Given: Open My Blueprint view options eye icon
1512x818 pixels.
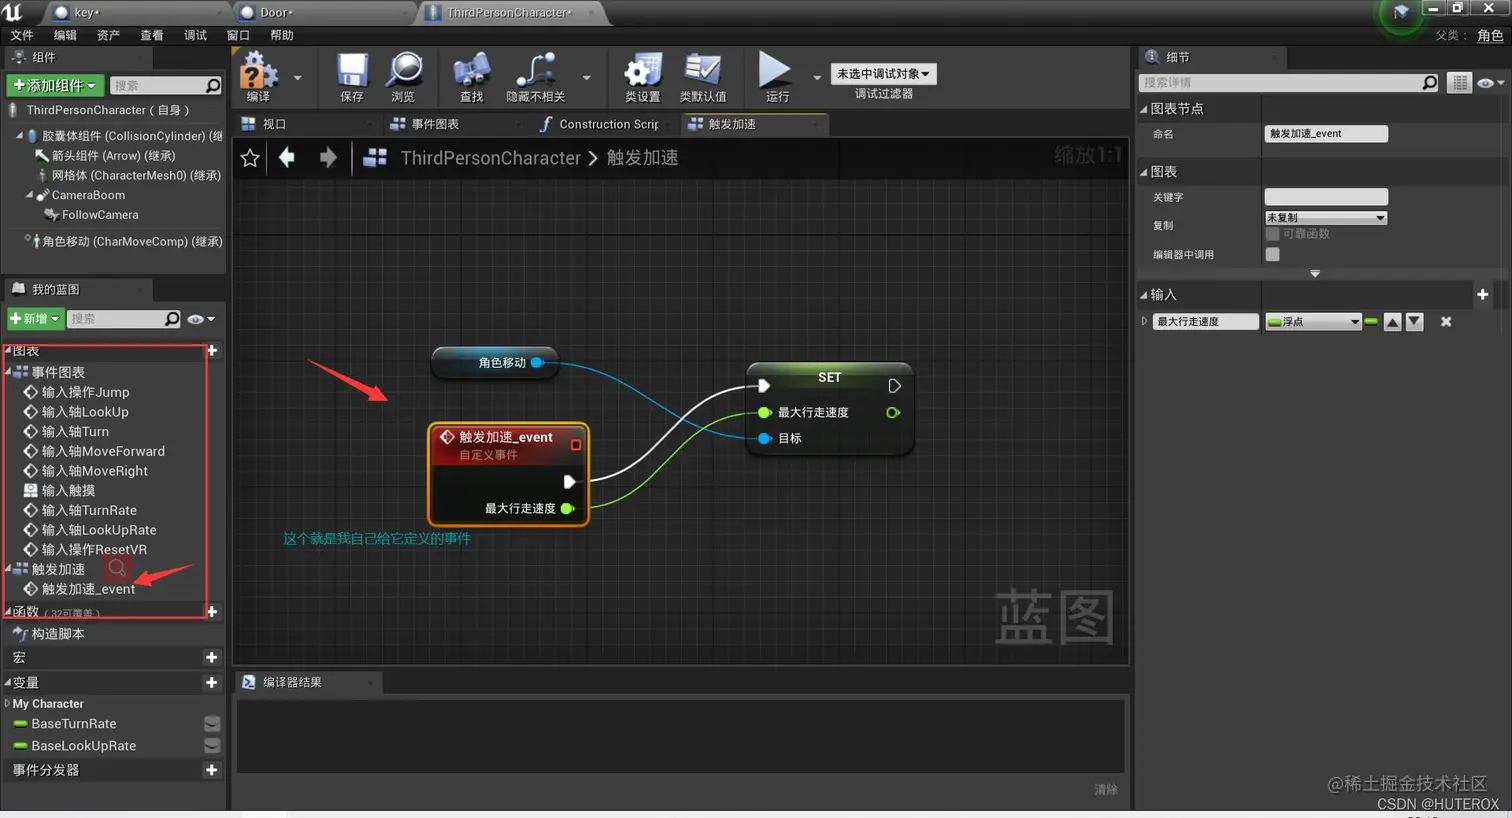Looking at the screenshot, I should tap(200, 319).
